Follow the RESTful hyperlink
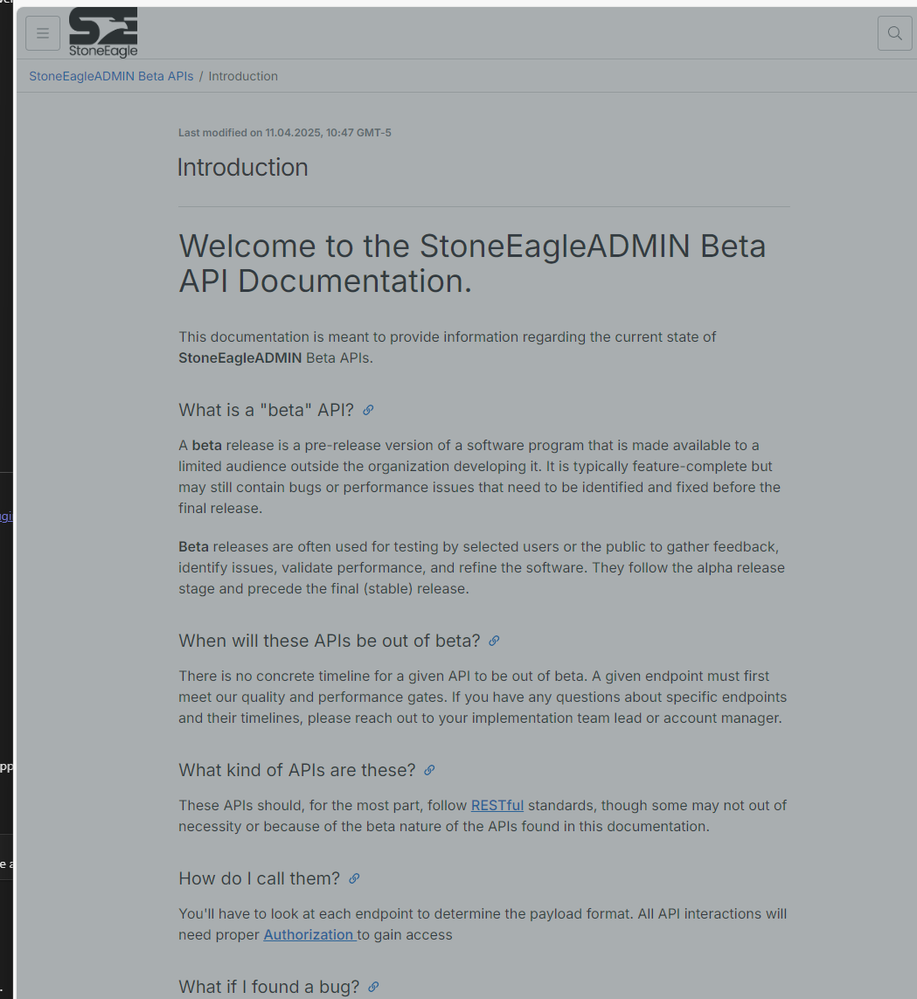 (x=497, y=805)
